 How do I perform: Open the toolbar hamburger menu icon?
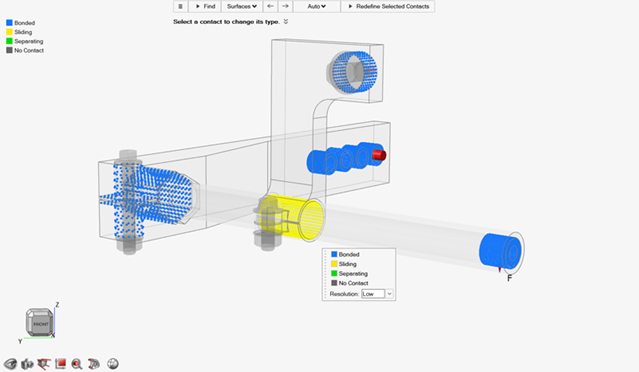(x=180, y=7)
